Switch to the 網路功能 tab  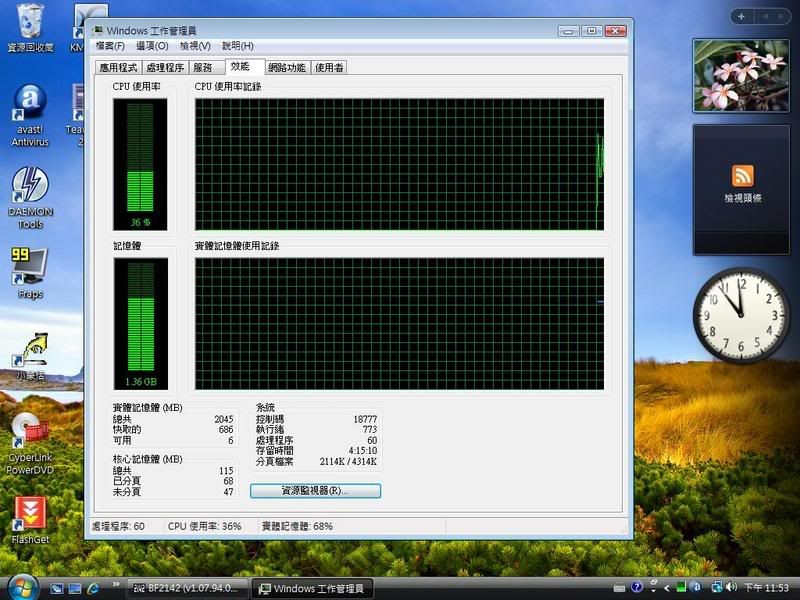pyautogui.click(x=289, y=68)
